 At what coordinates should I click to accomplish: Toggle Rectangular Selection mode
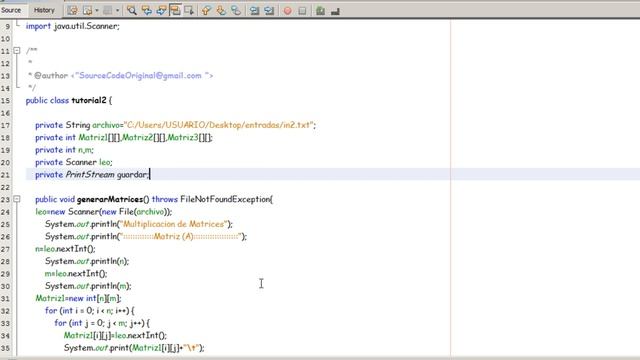(x=189, y=11)
